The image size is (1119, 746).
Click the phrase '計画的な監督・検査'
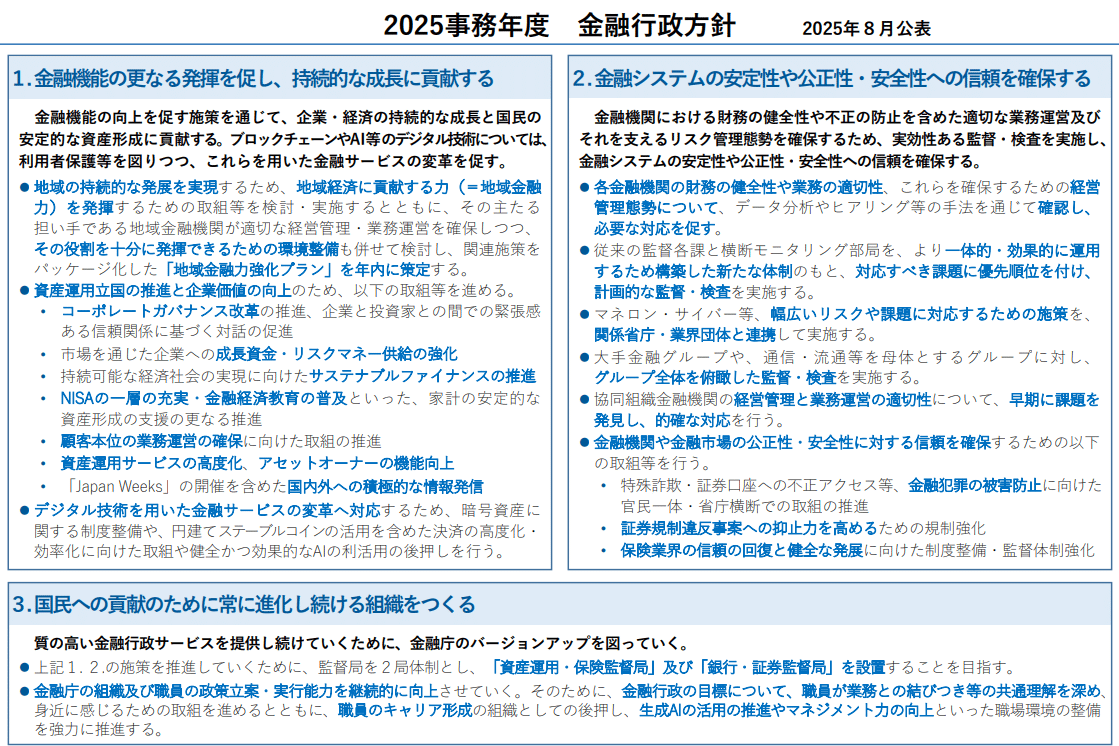coord(662,292)
